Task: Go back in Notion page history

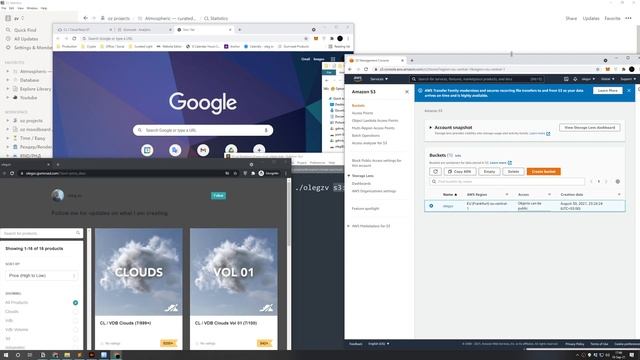Action: [85, 18]
